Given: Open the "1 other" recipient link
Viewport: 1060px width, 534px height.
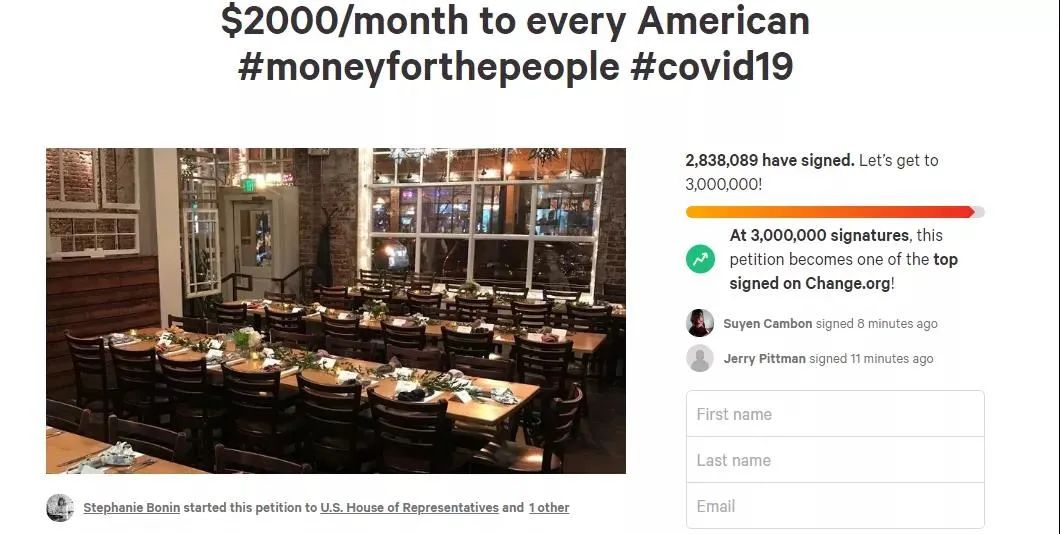Looking at the screenshot, I should 549,508.
